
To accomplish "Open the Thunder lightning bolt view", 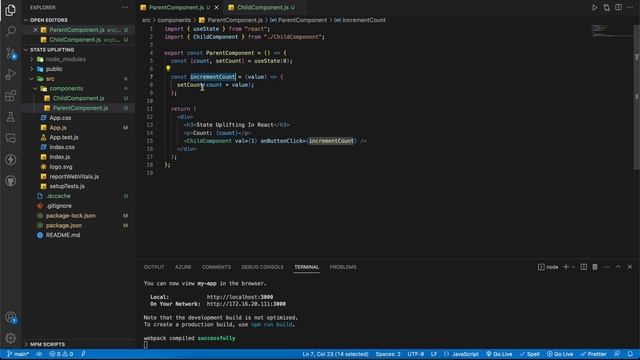I will coord(11,160).
